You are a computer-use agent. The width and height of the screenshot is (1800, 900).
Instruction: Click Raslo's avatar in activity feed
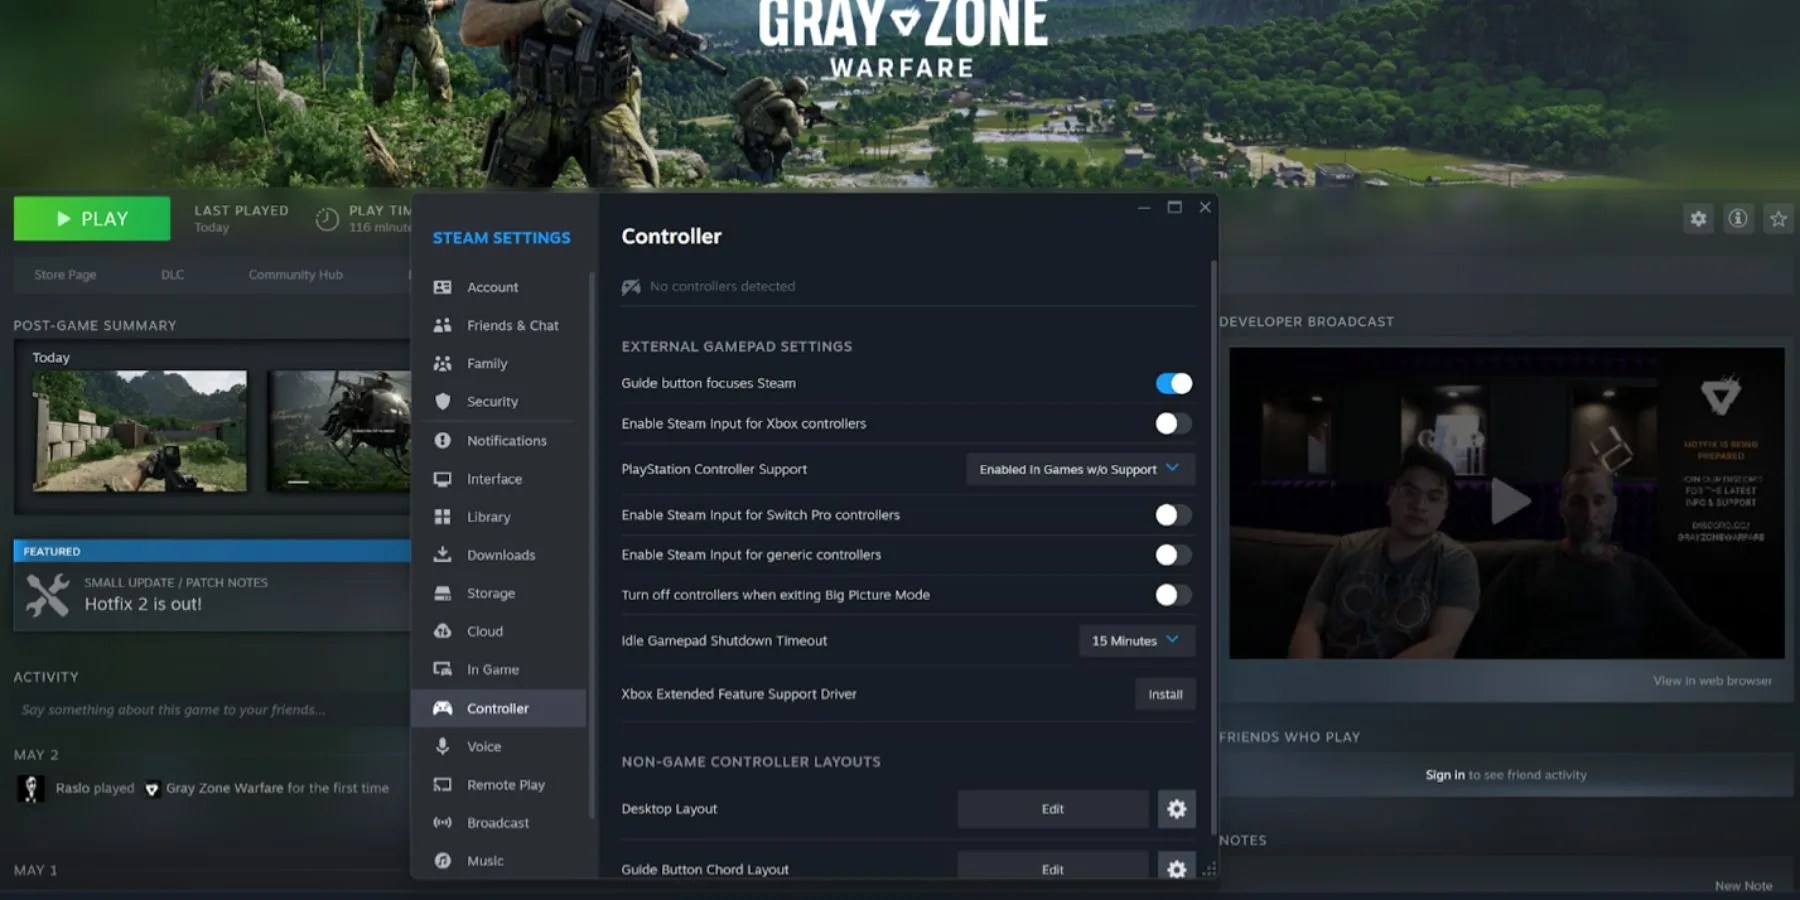tap(31, 788)
